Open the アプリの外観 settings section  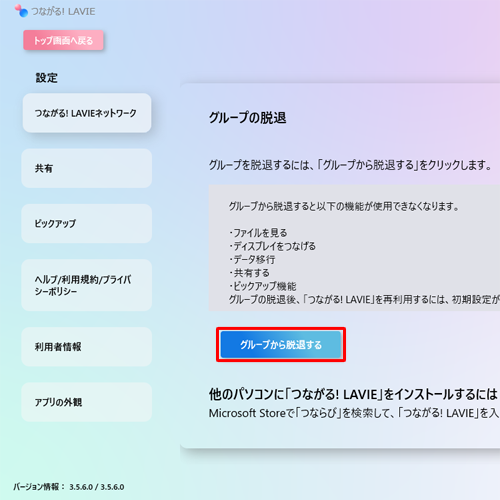(x=87, y=402)
